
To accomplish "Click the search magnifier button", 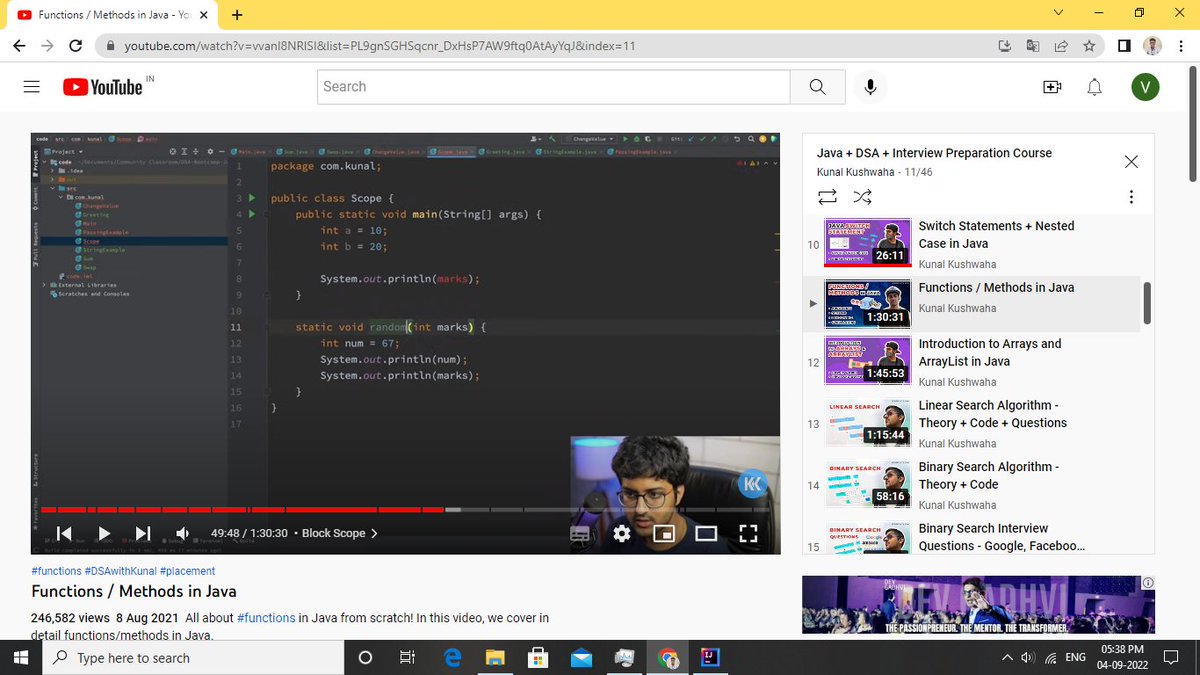I will 817,87.
